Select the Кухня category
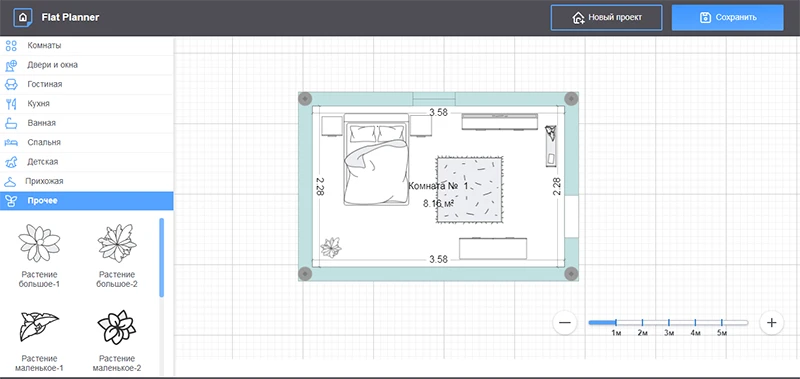This screenshot has height=379, width=800. click(87, 104)
